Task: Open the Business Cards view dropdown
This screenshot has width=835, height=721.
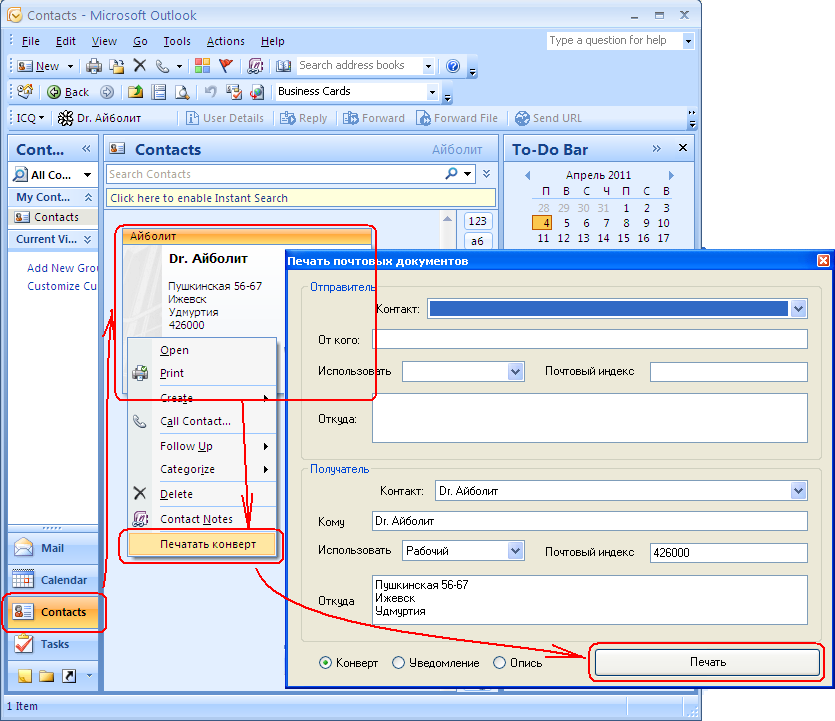Action: click(433, 92)
